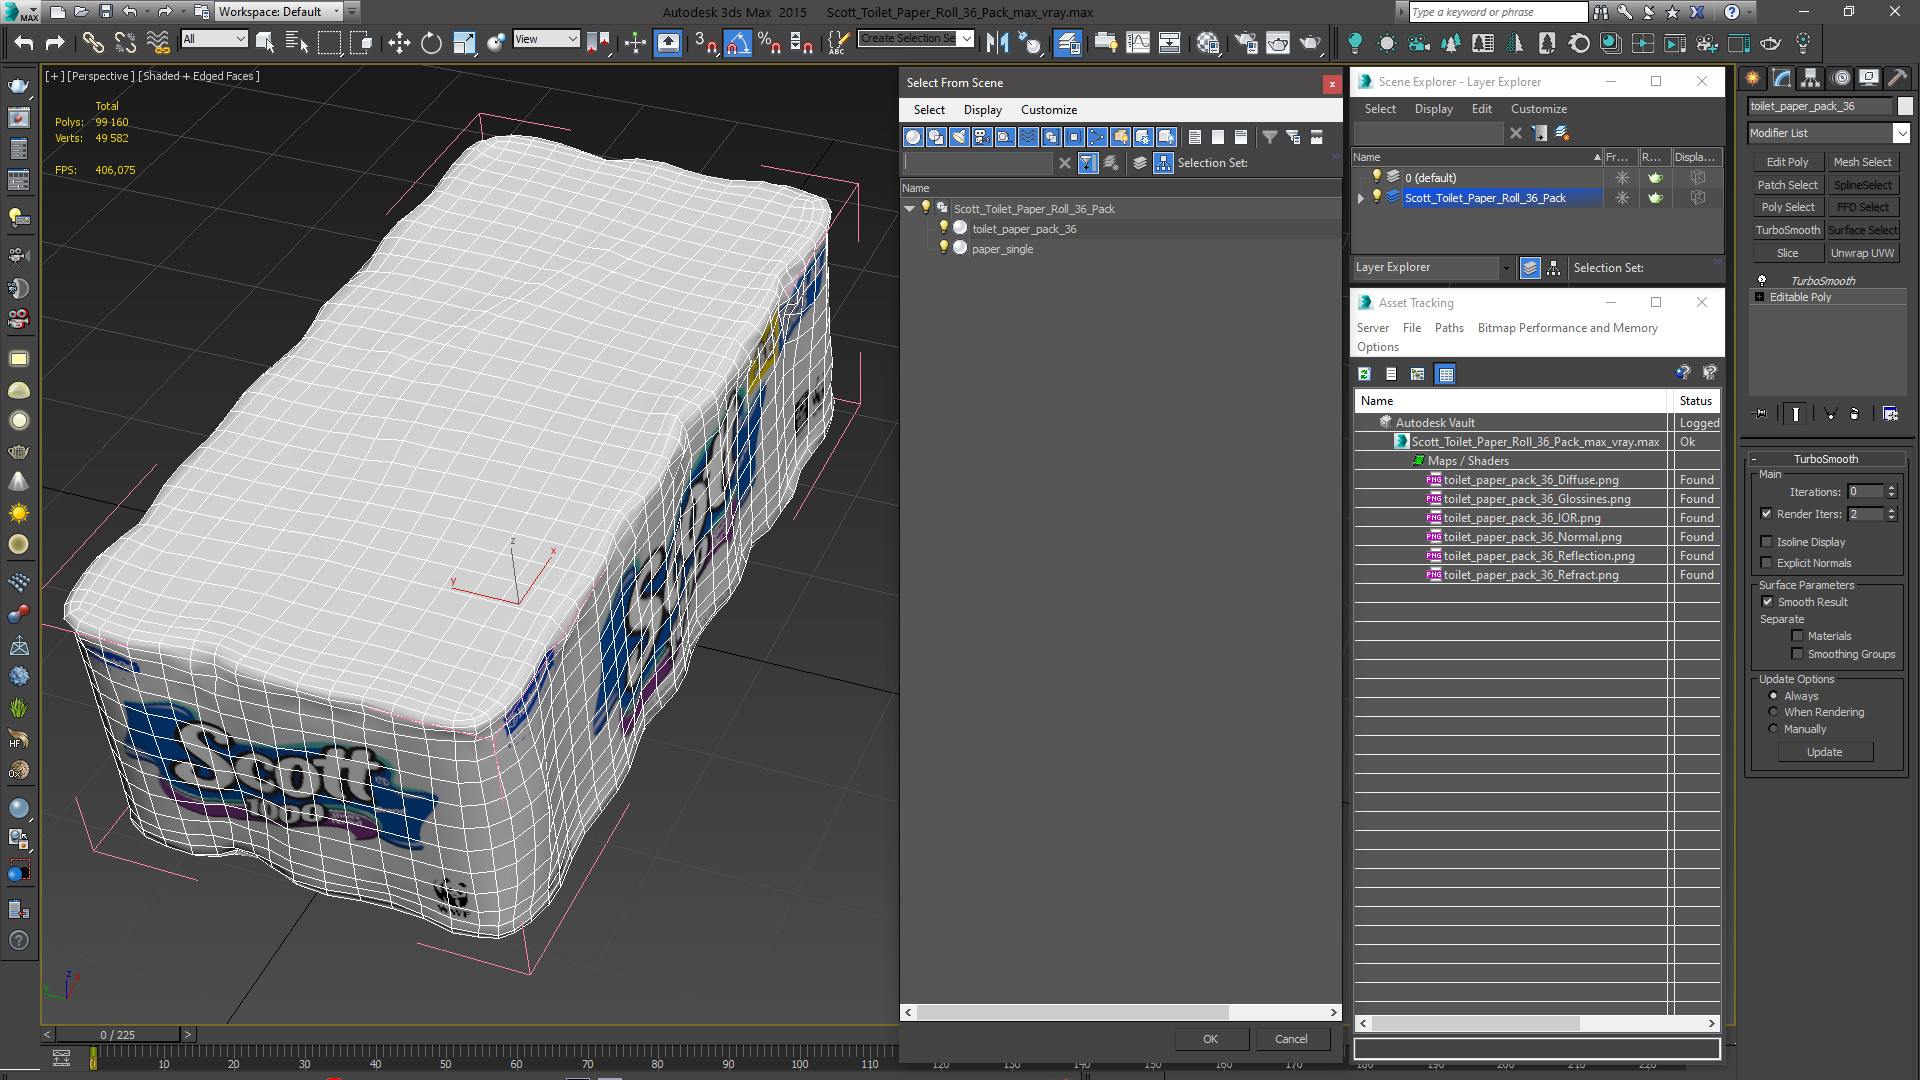Click OK in Select From Scene
This screenshot has height=1080, width=1920.
1210,1039
